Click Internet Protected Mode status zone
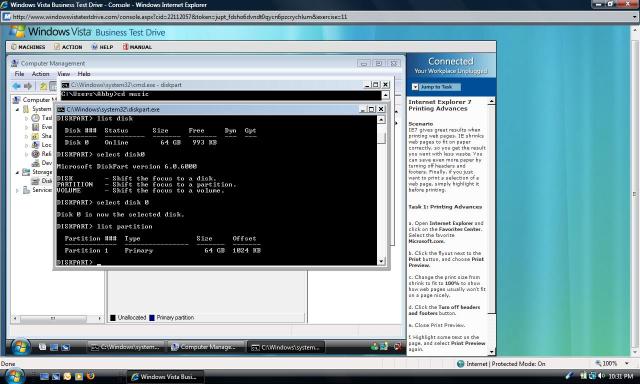The height and width of the screenshot is (384, 640). click(501, 364)
